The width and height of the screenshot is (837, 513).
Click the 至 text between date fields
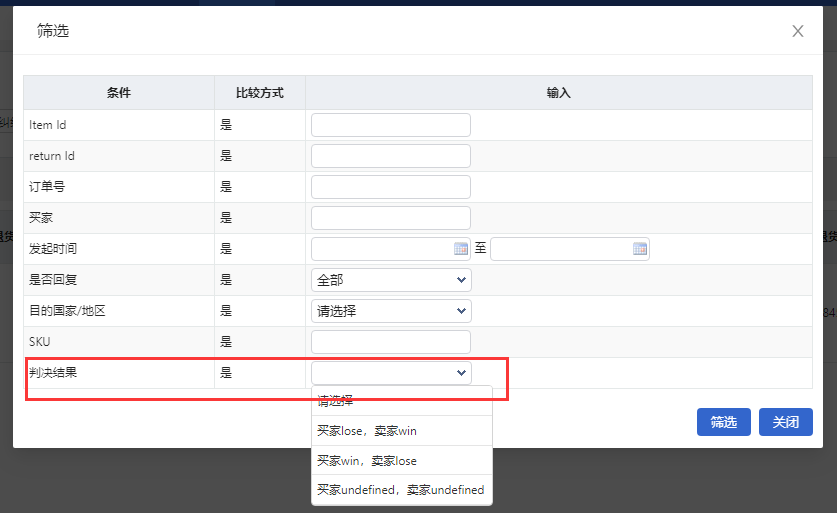tap(480, 248)
